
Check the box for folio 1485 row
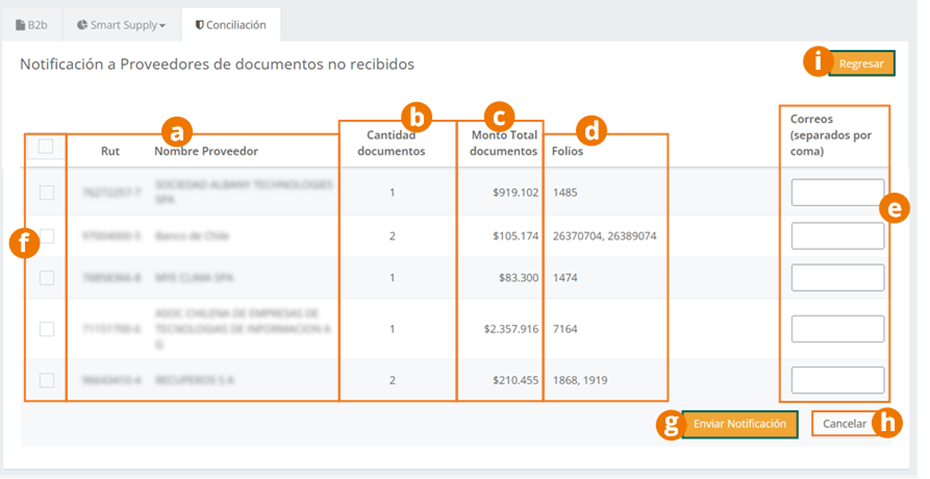point(46,193)
